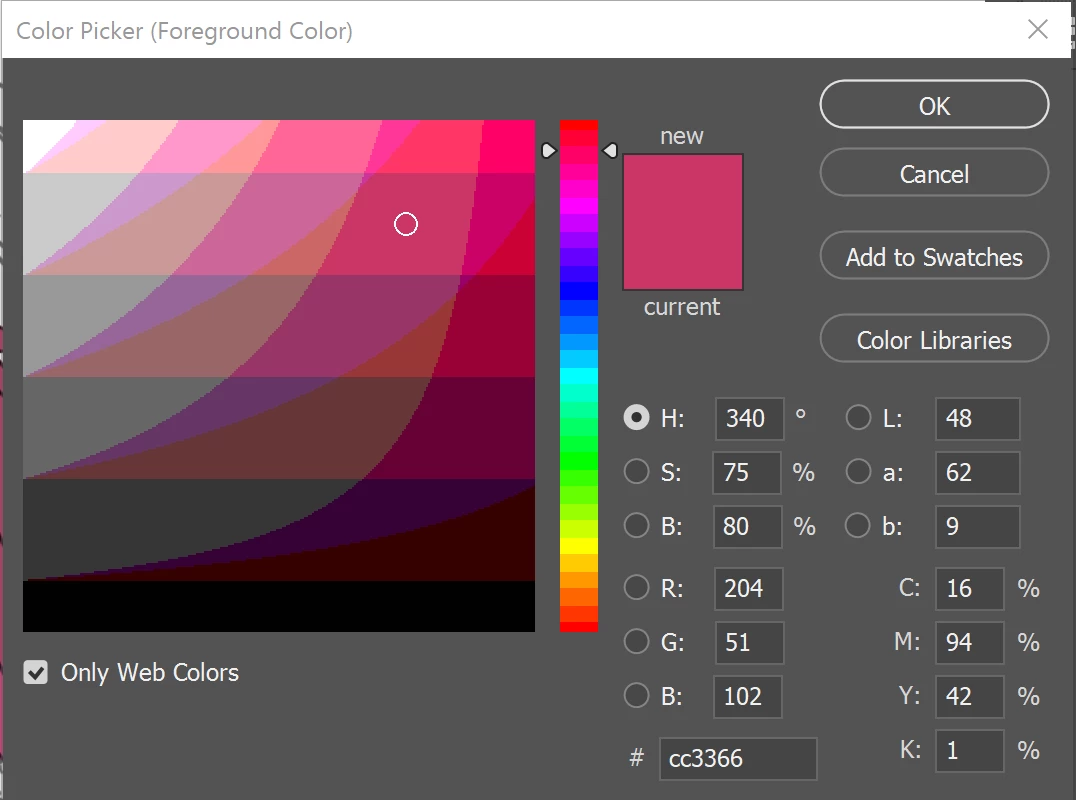Uncheck Only Web Colors checkbox
The height and width of the screenshot is (800, 1076).
coord(36,672)
